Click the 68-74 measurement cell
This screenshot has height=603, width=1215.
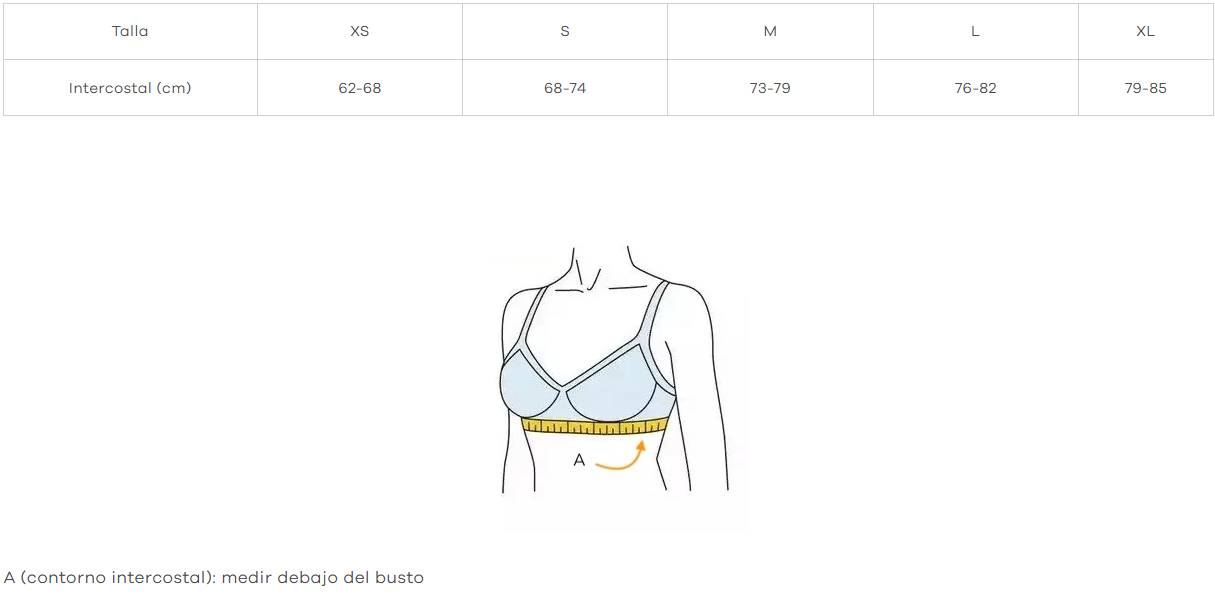coord(565,88)
